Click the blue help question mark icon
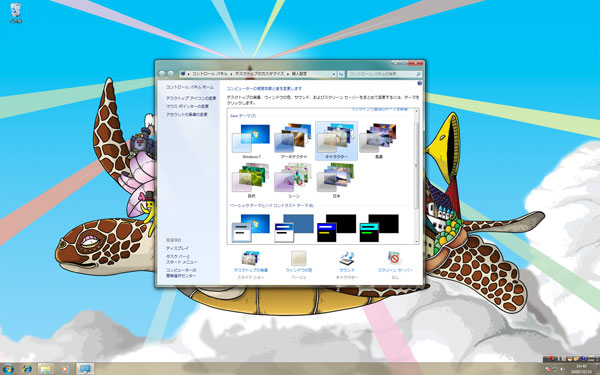Screen dimensions: 600x375 (x=419, y=83)
